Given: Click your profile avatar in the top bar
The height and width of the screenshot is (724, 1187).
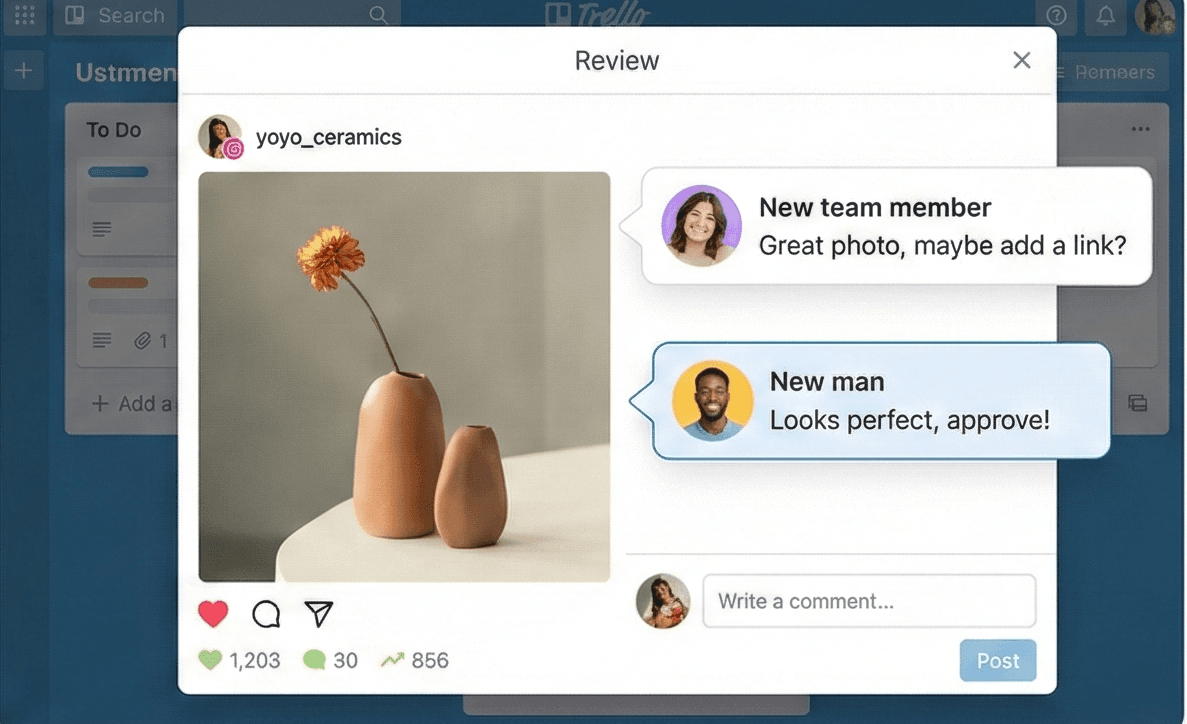Looking at the screenshot, I should tap(1155, 16).
